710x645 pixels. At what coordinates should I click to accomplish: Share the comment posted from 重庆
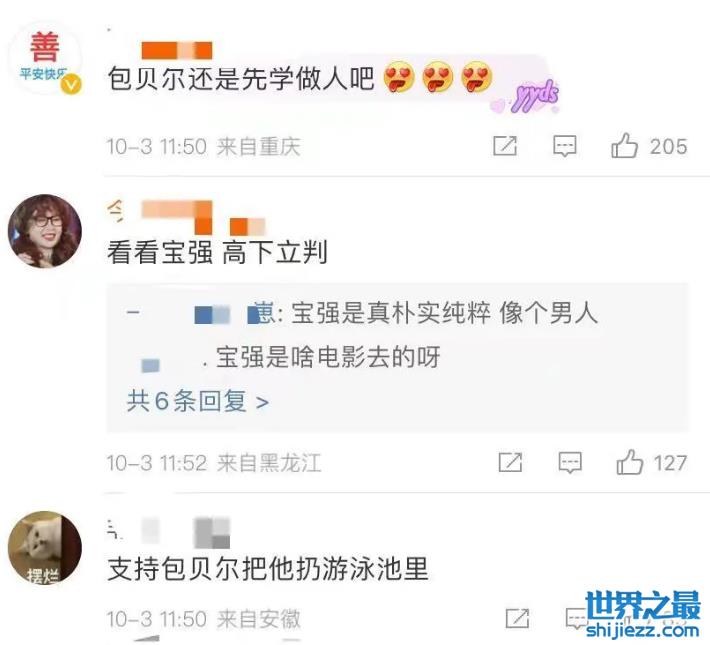pos(504,146)
